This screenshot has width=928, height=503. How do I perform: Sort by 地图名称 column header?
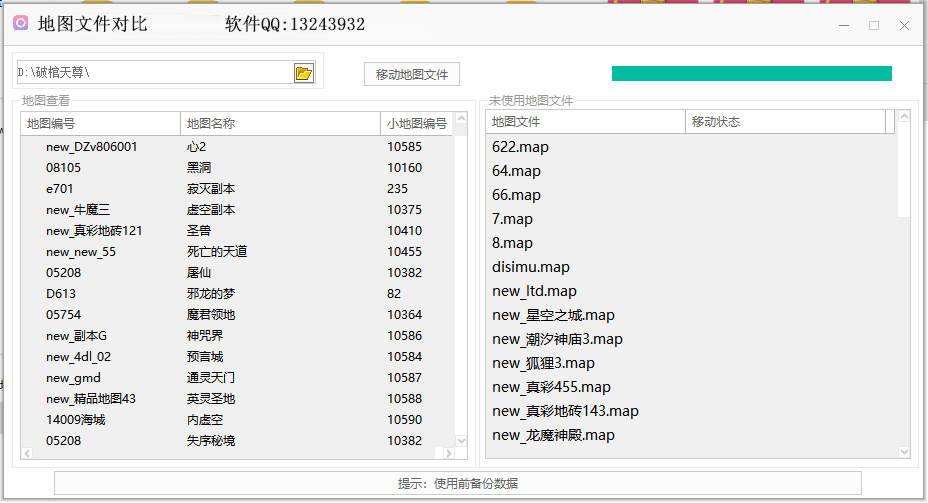(x=280, y=124)
